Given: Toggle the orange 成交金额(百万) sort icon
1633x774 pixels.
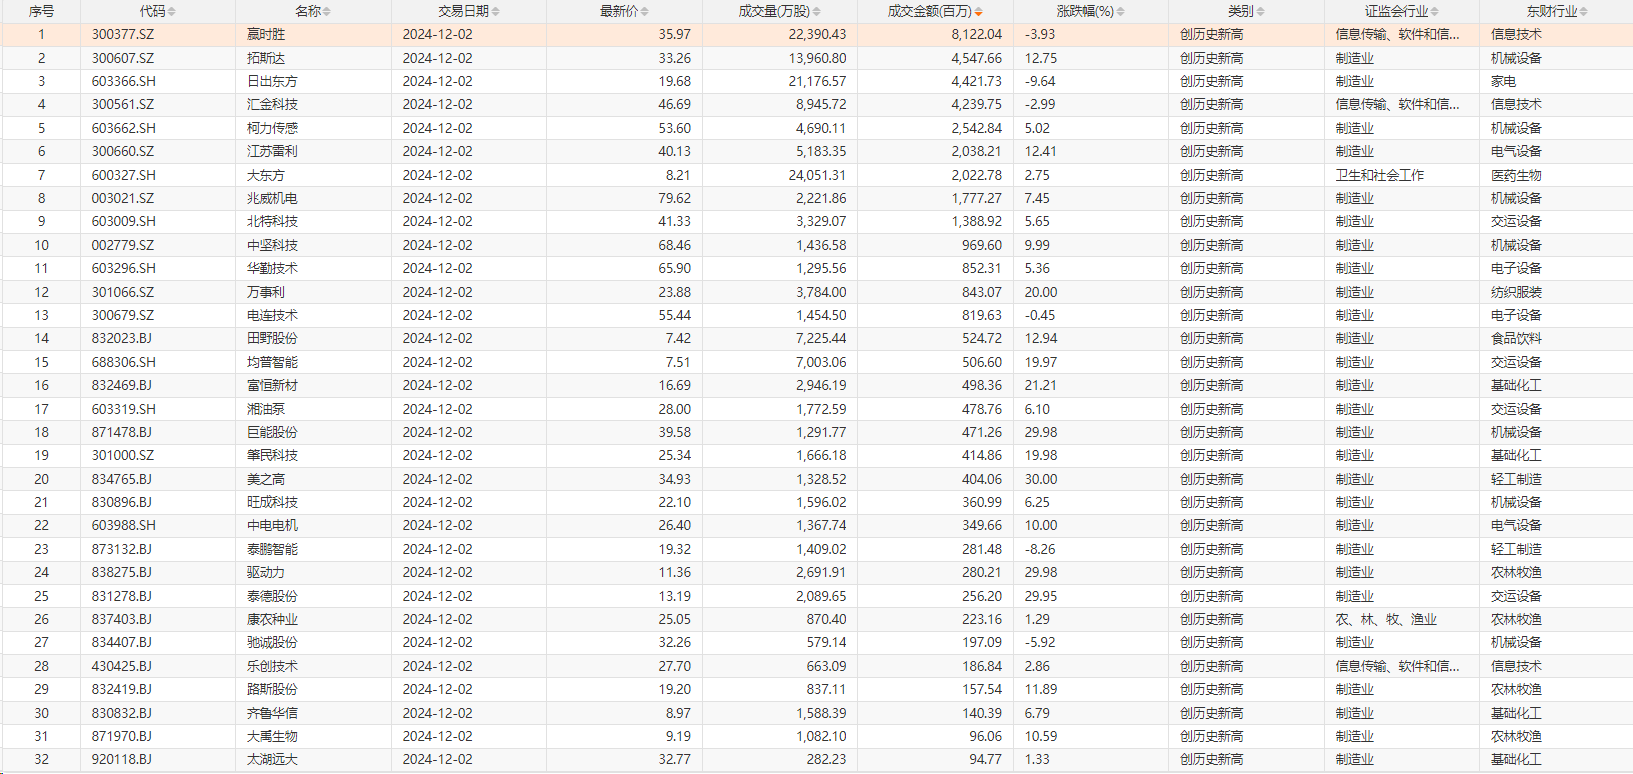Looking at the screenshot, I should (x=978, y=12).
